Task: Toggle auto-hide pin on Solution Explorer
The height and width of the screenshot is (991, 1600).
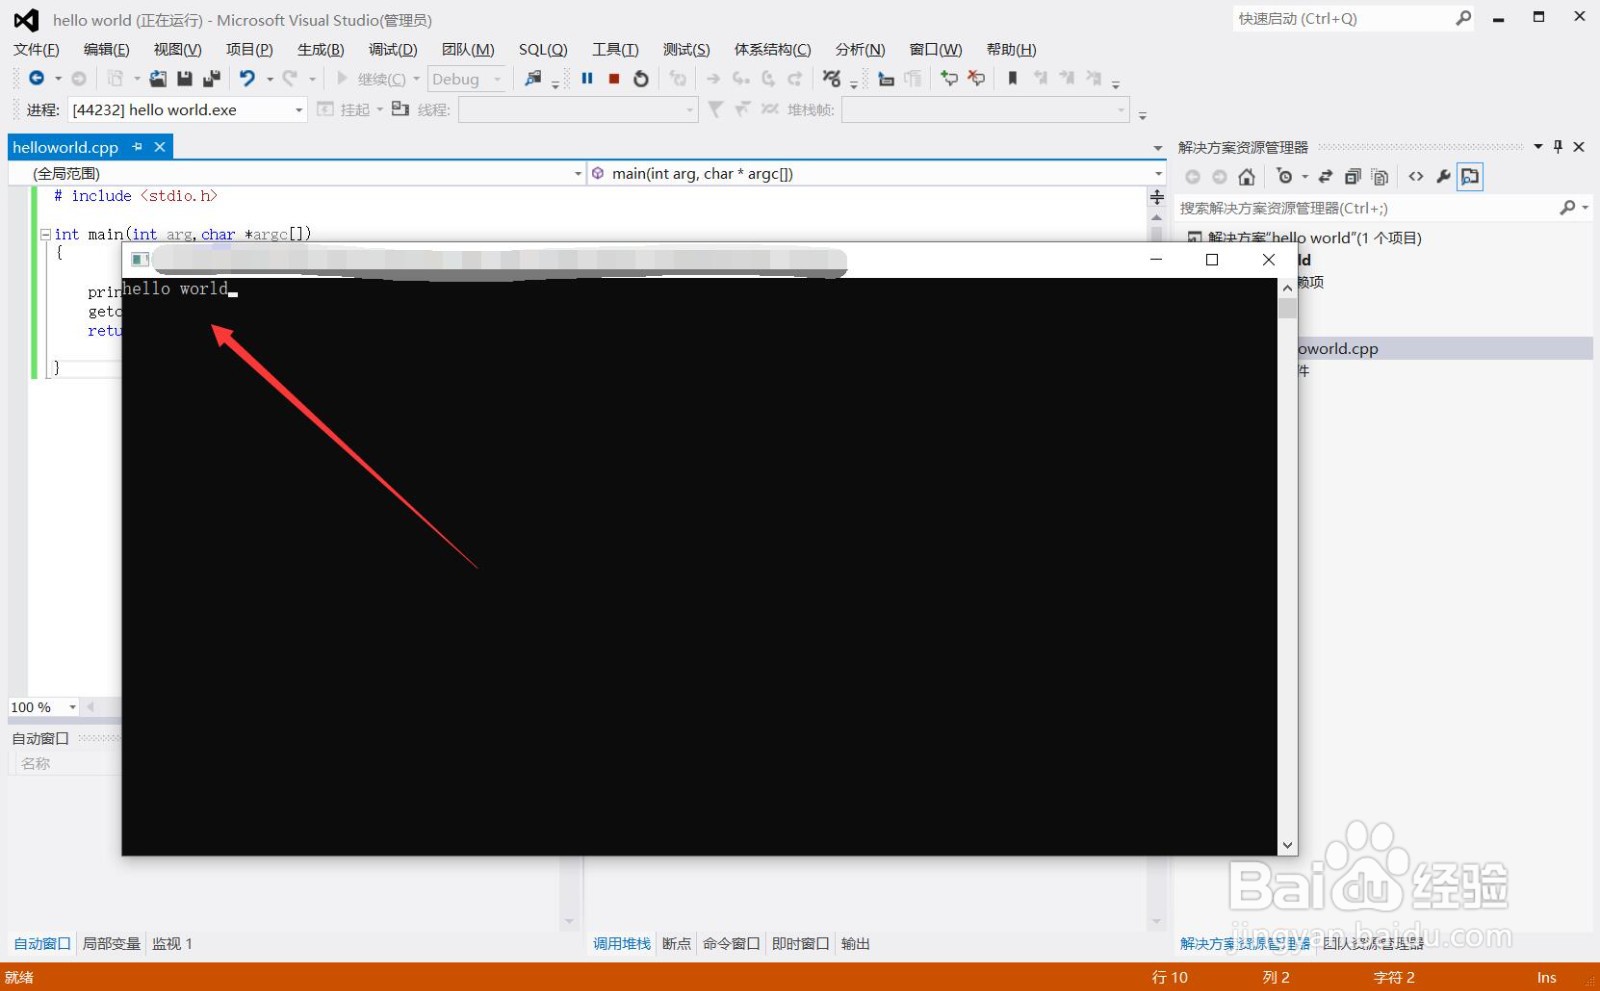Action: 1558,147
